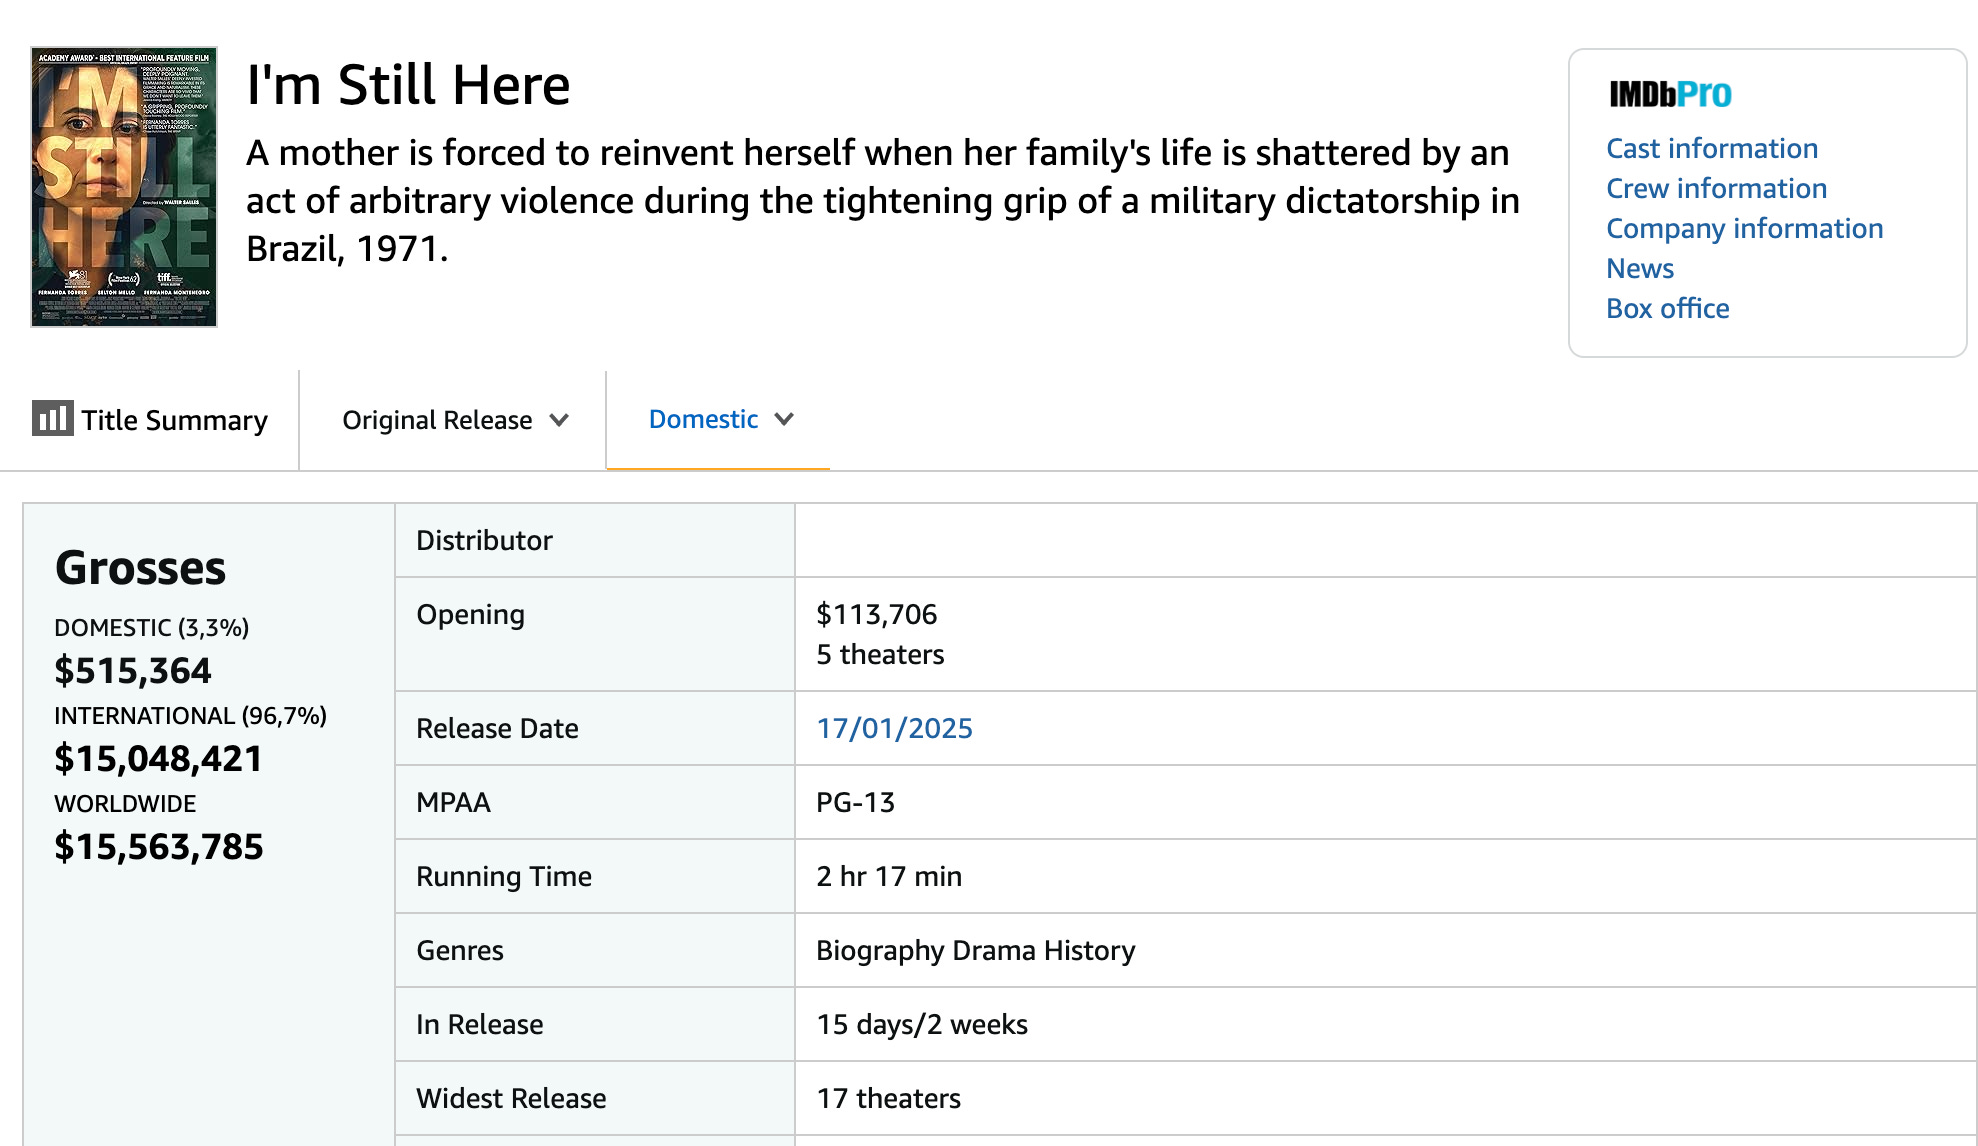Screen dimensions: 1978x1146
Task: Click the $113,706 opening amount
Action: point(877,614)
